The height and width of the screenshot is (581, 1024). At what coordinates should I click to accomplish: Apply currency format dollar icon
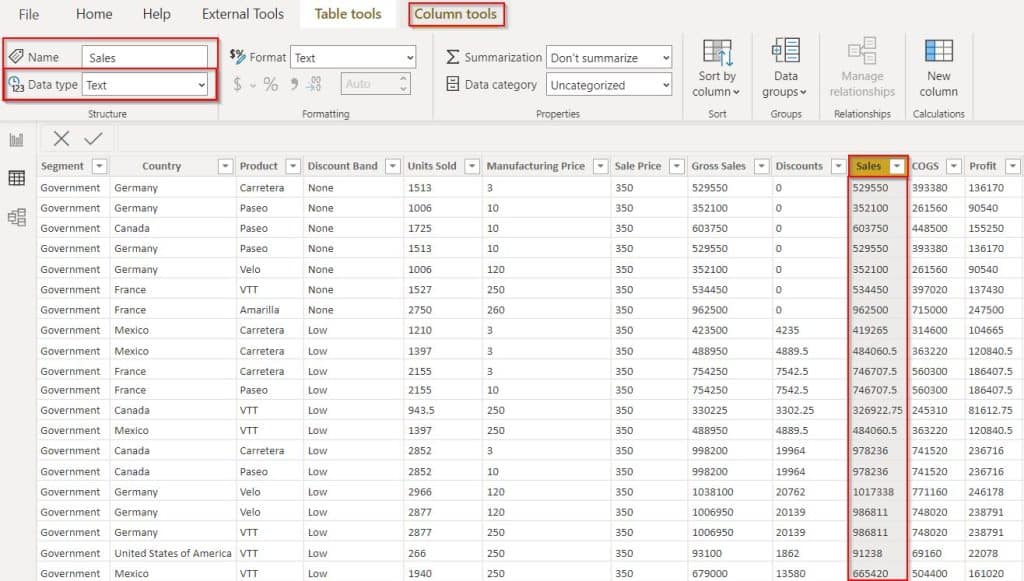[237, 84]
